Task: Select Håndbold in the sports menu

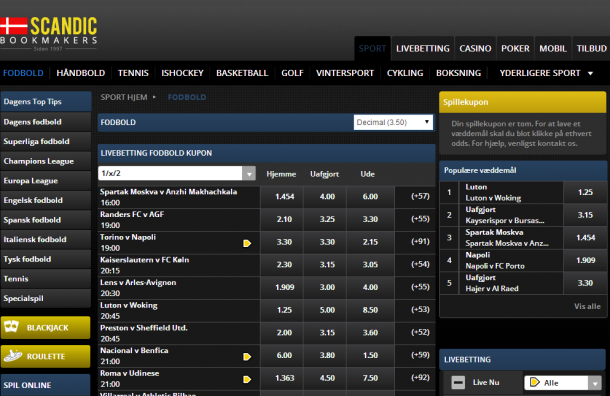Action: pyautogui.click(x=81, y=73)
